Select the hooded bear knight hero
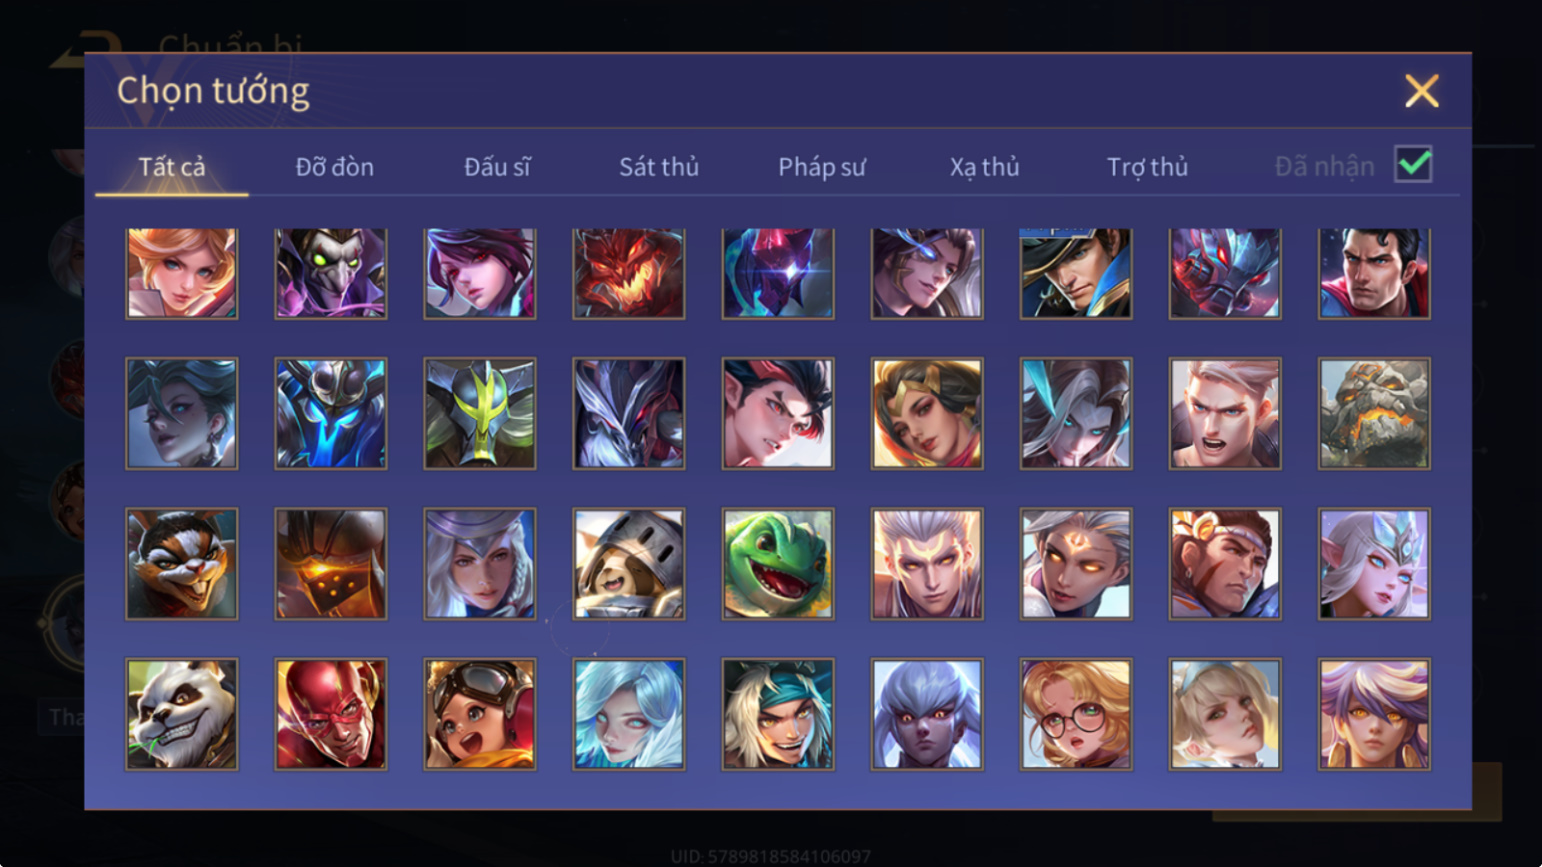 click(x=629, y=564)
